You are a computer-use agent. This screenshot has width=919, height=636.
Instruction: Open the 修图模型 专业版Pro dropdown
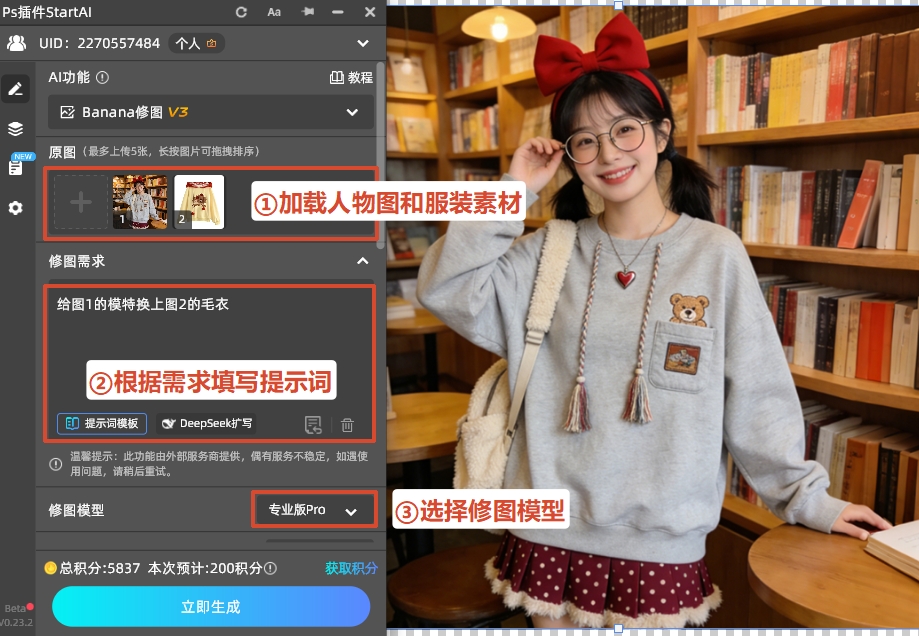coord(313,509)
